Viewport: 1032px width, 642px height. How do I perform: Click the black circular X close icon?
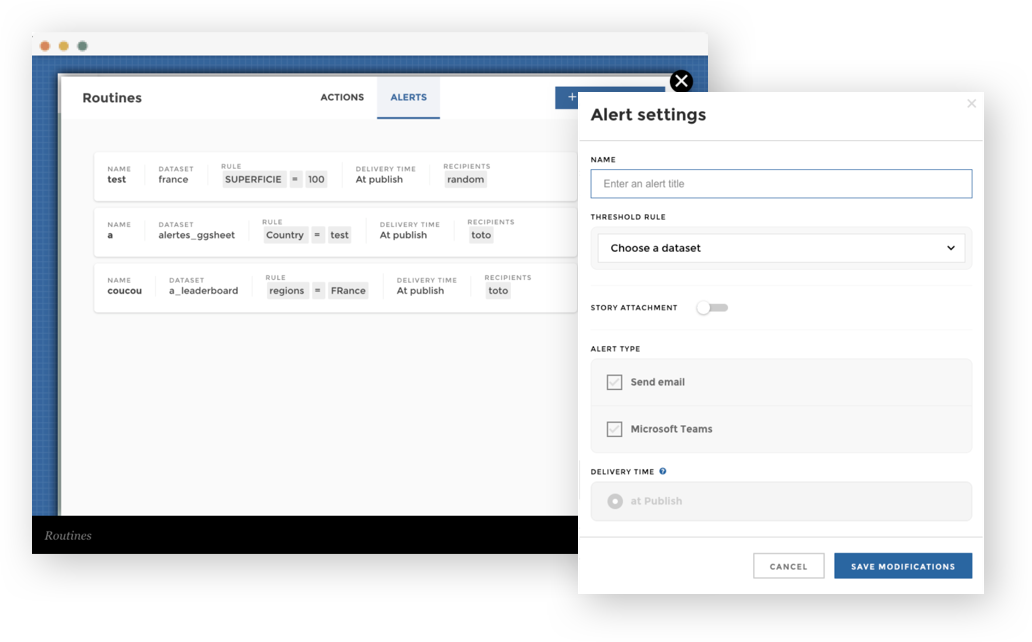point(681,81)
